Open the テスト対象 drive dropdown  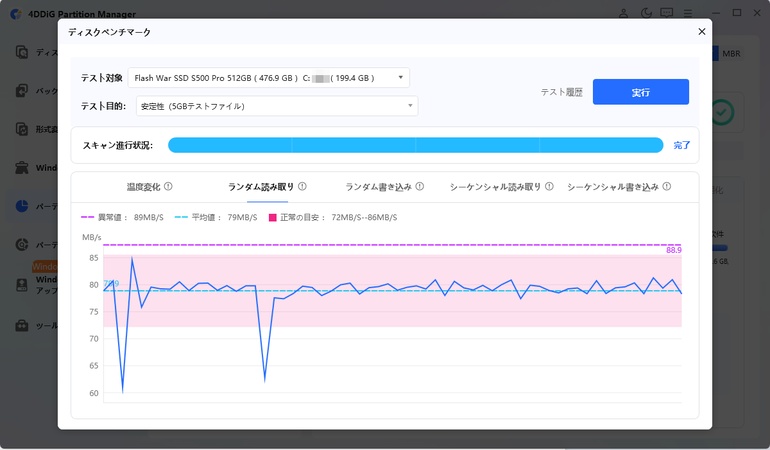coord(269,78)
